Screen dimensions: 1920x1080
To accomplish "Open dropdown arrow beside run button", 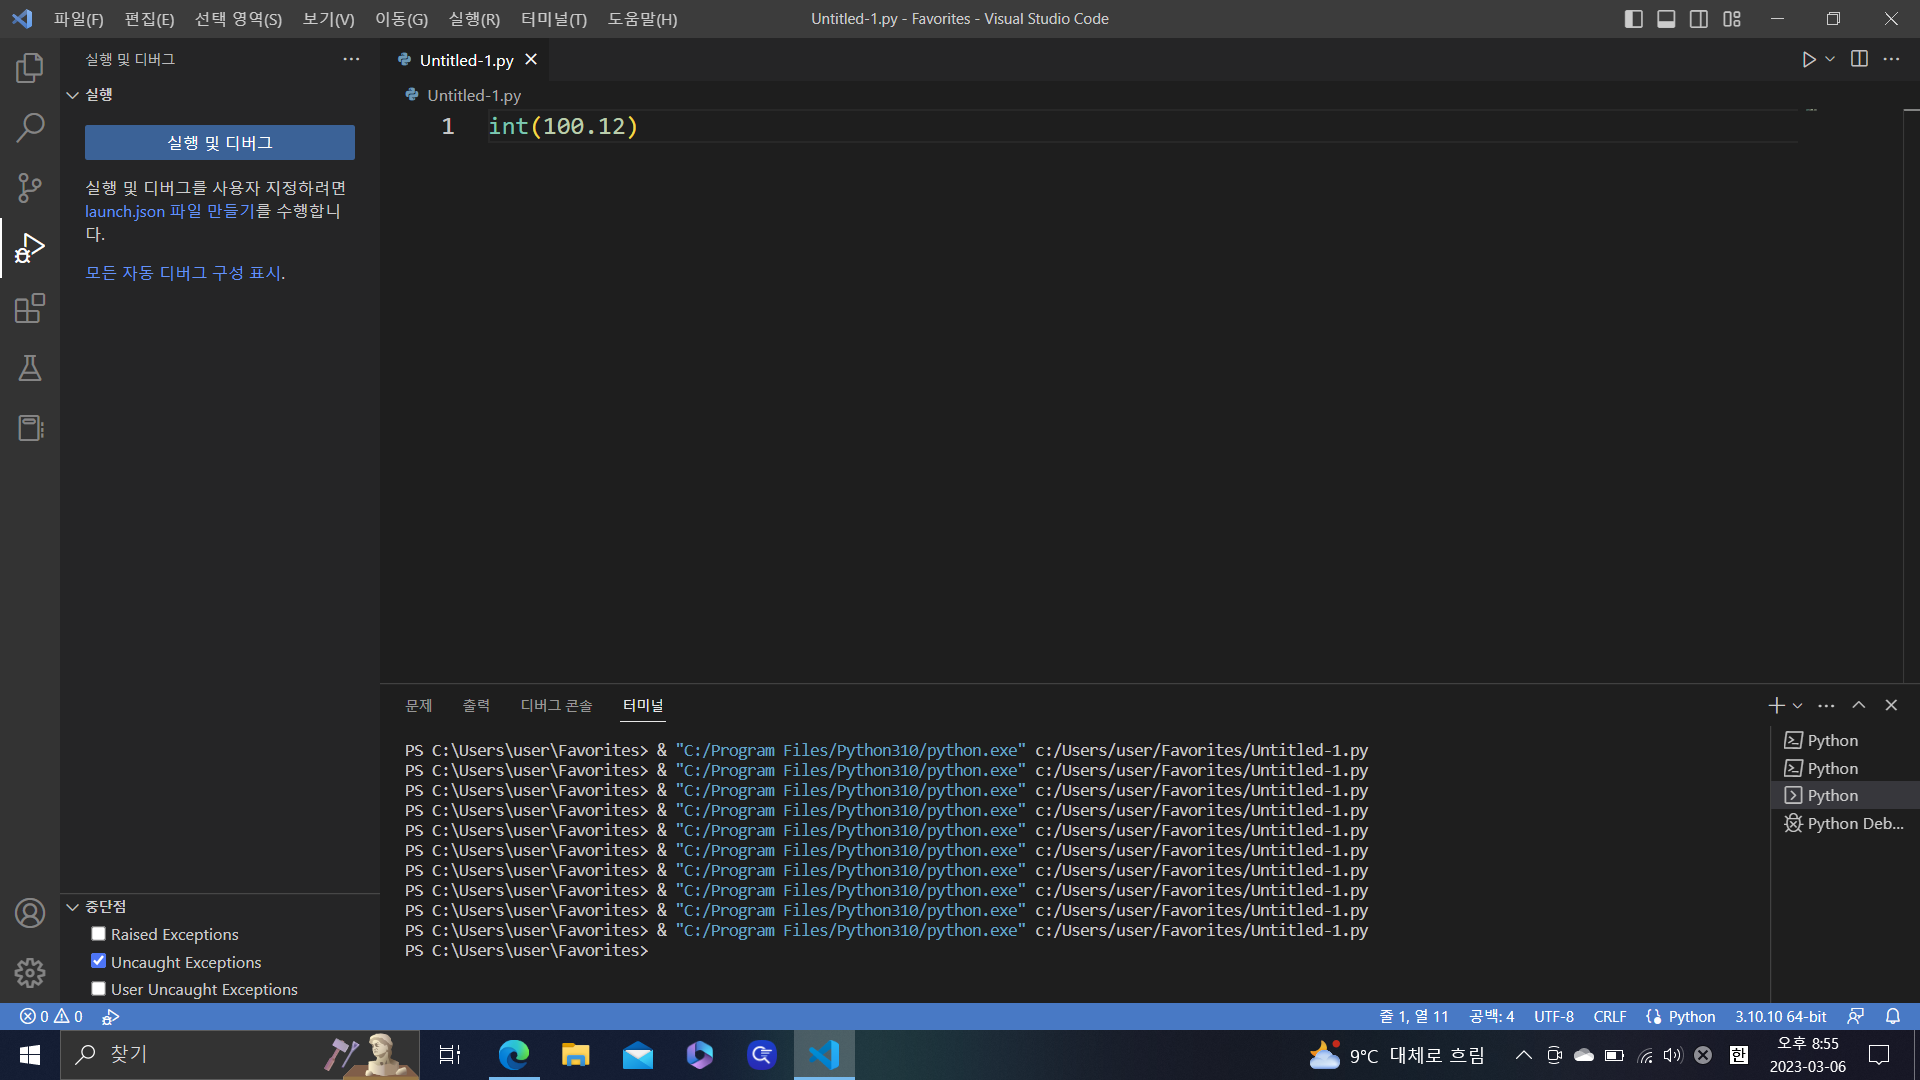I will click(x=1830, y=60).
